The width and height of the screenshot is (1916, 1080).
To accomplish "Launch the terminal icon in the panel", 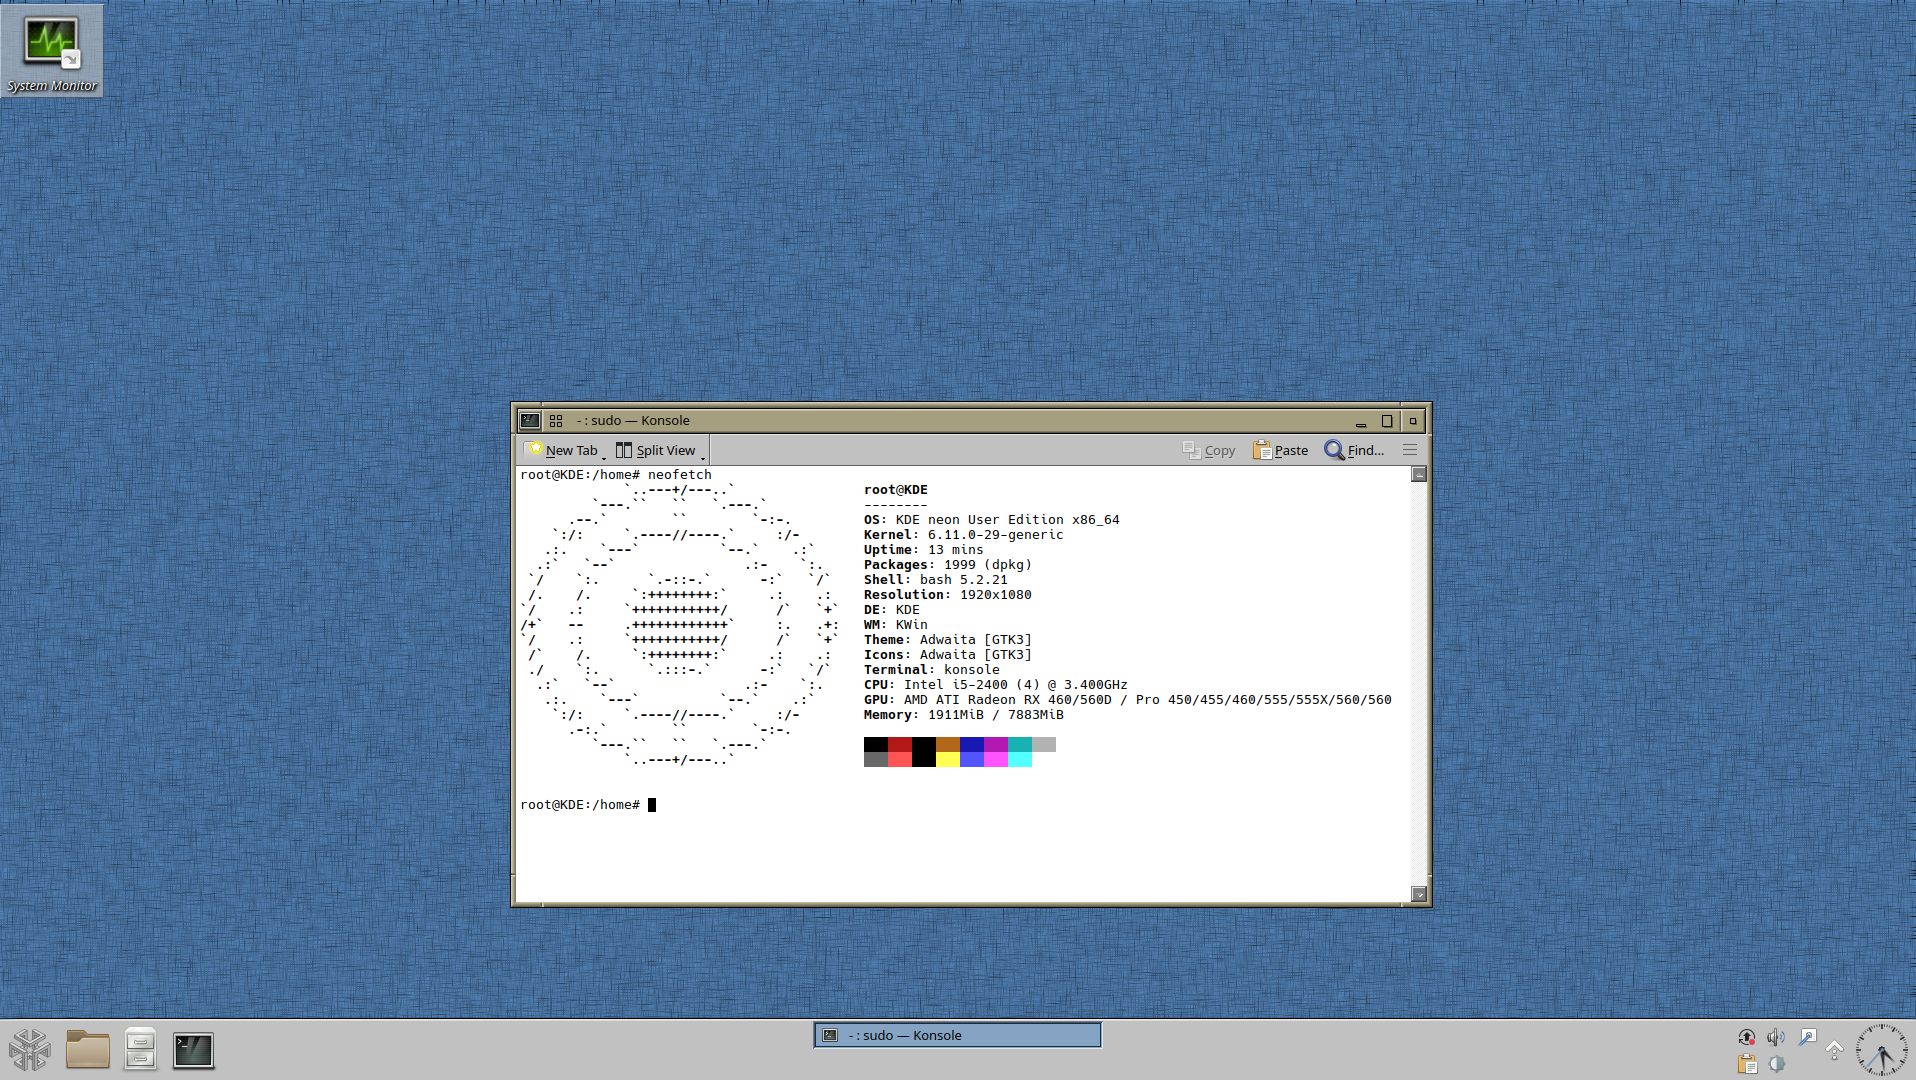I will [x=193, y=1050].
